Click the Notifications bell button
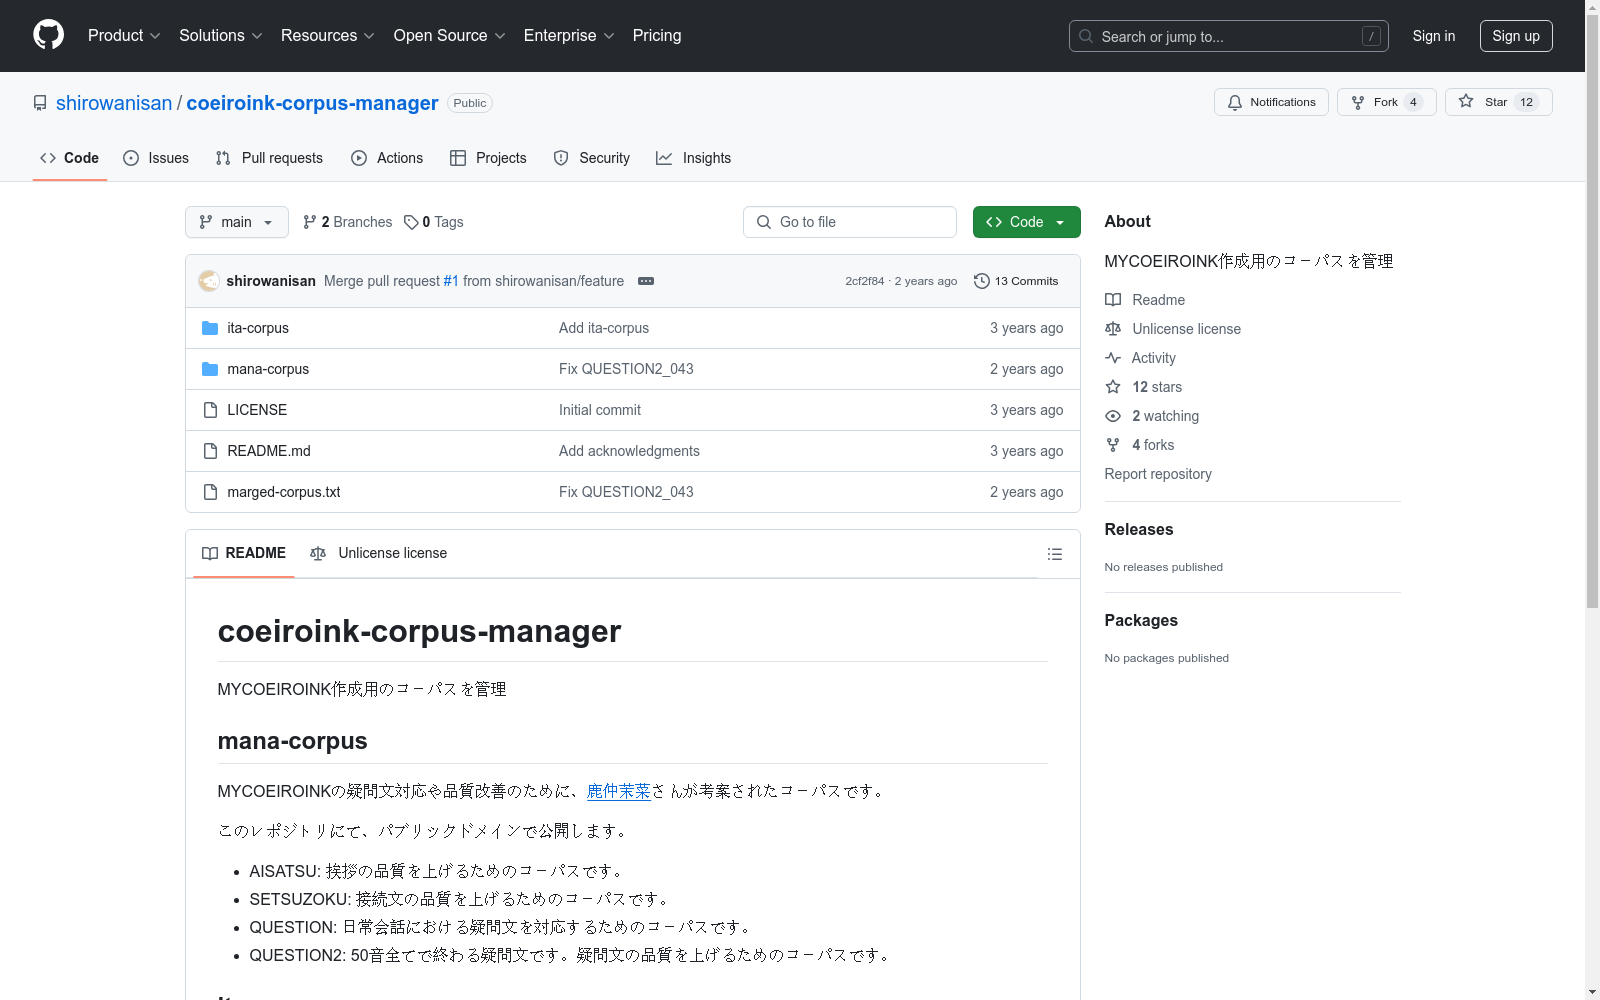This screenshot has height=1000, width=1600. point(1271,102)
